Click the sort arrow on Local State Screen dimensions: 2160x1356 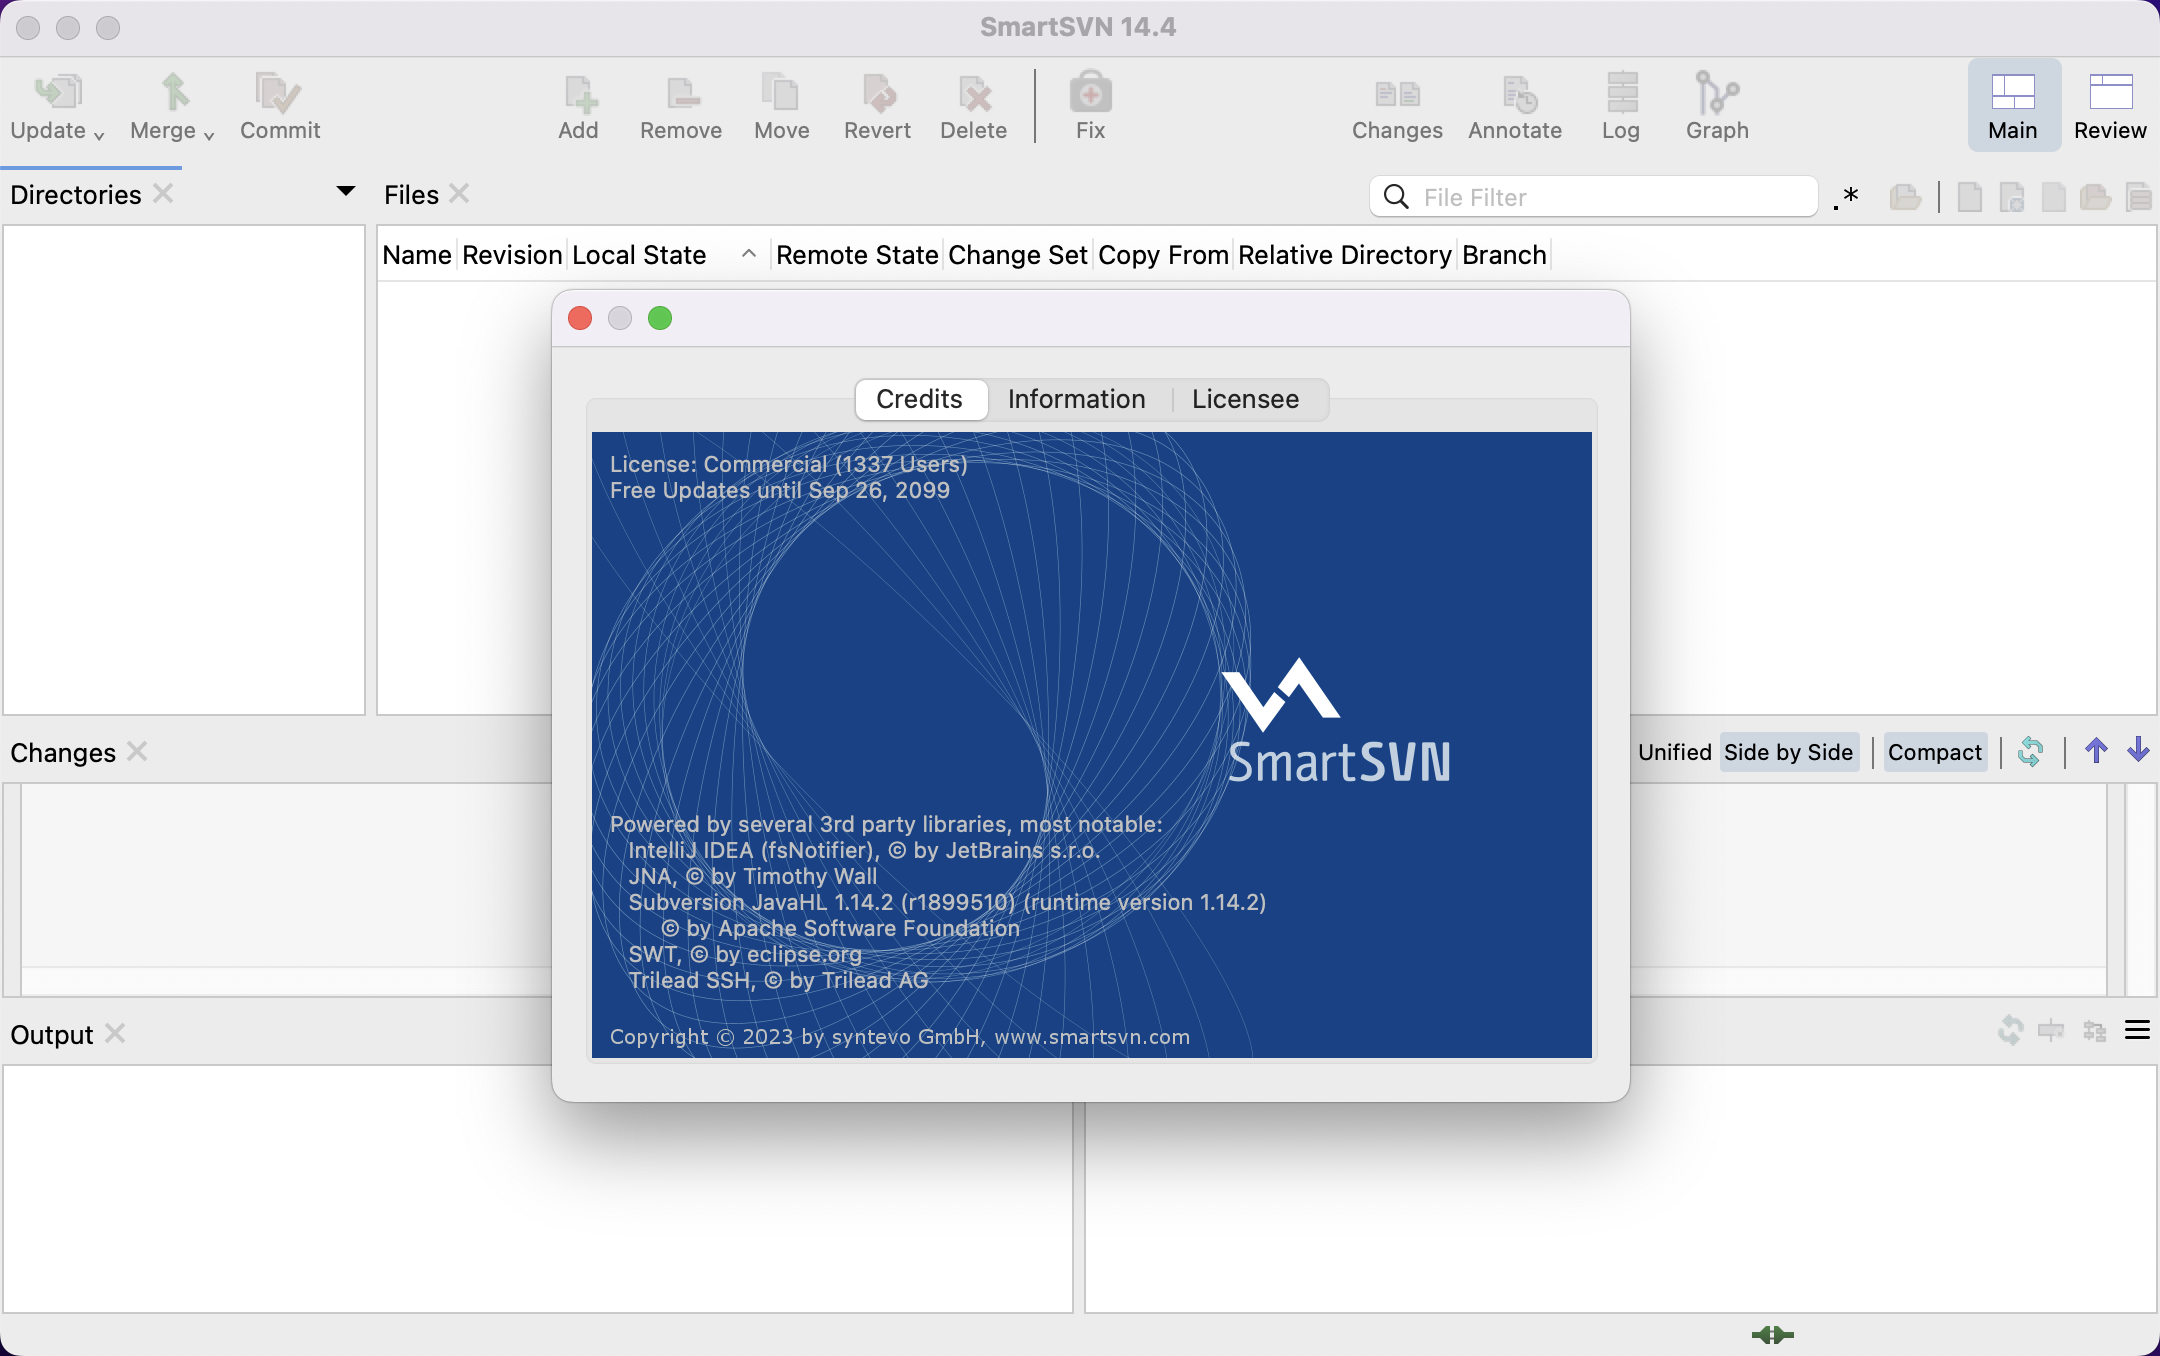[x=748, y=254]
